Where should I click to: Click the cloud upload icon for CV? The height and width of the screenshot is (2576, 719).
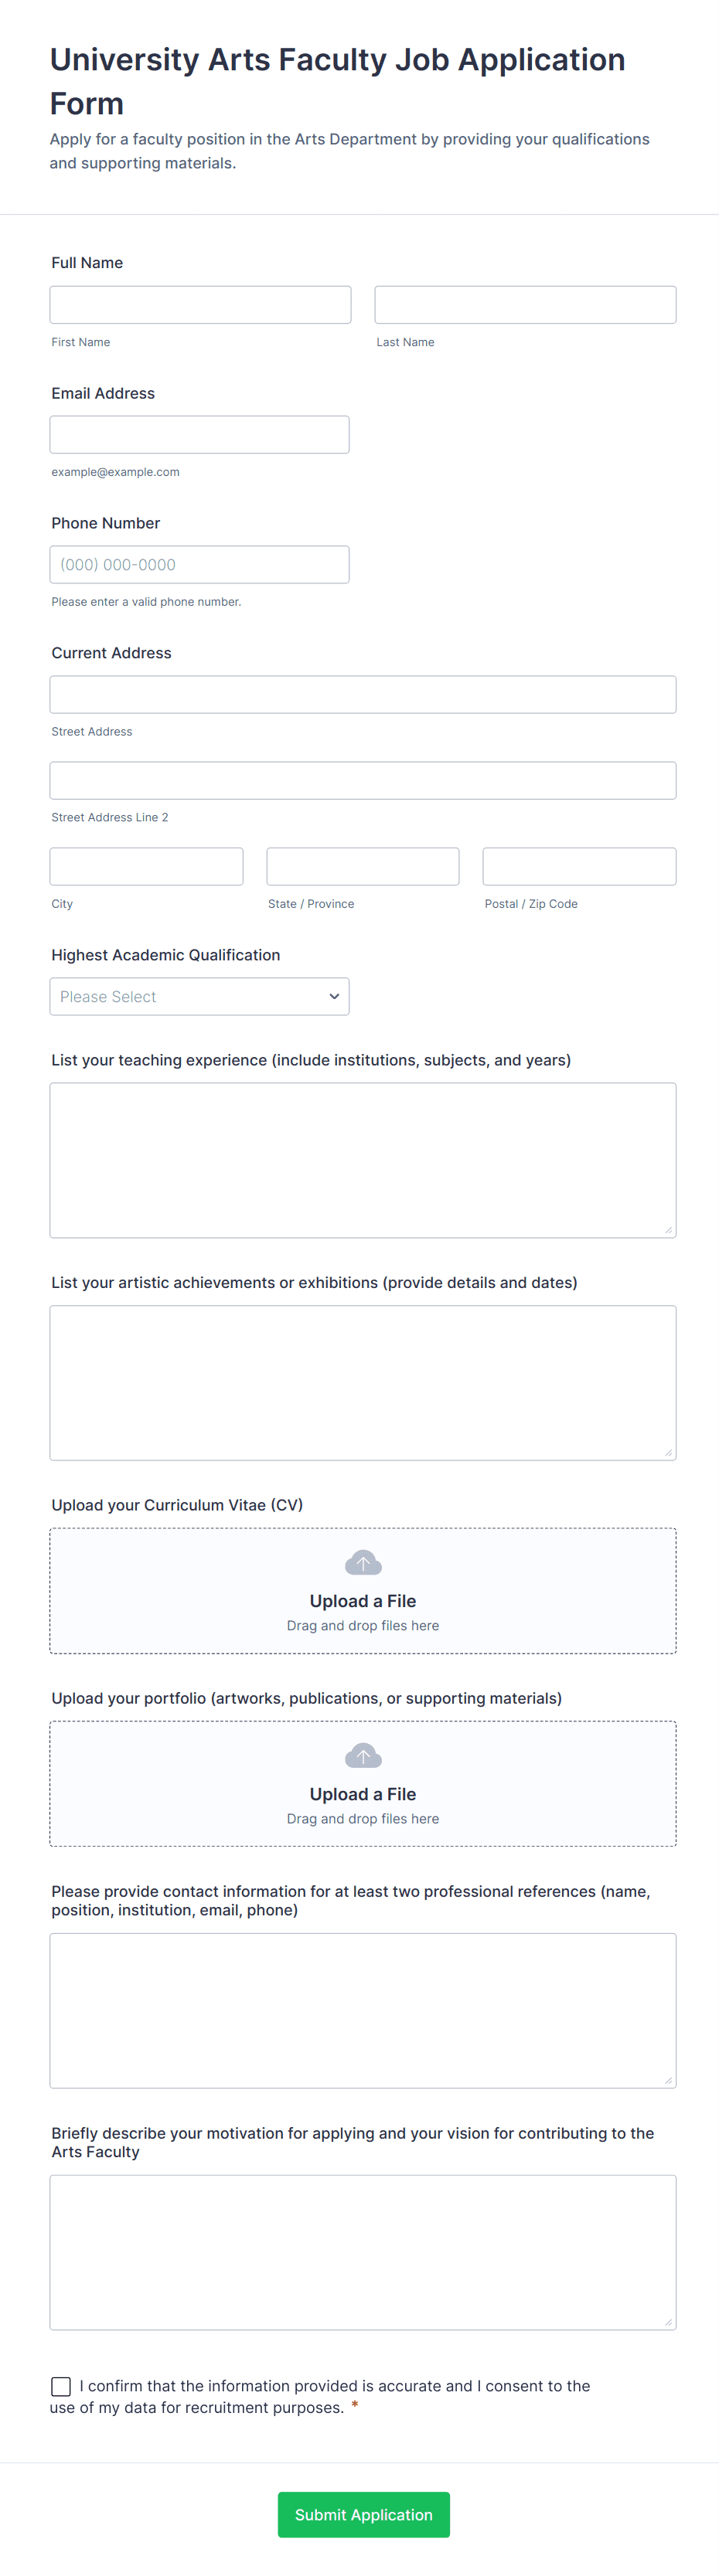click(x=362, y=1562)
